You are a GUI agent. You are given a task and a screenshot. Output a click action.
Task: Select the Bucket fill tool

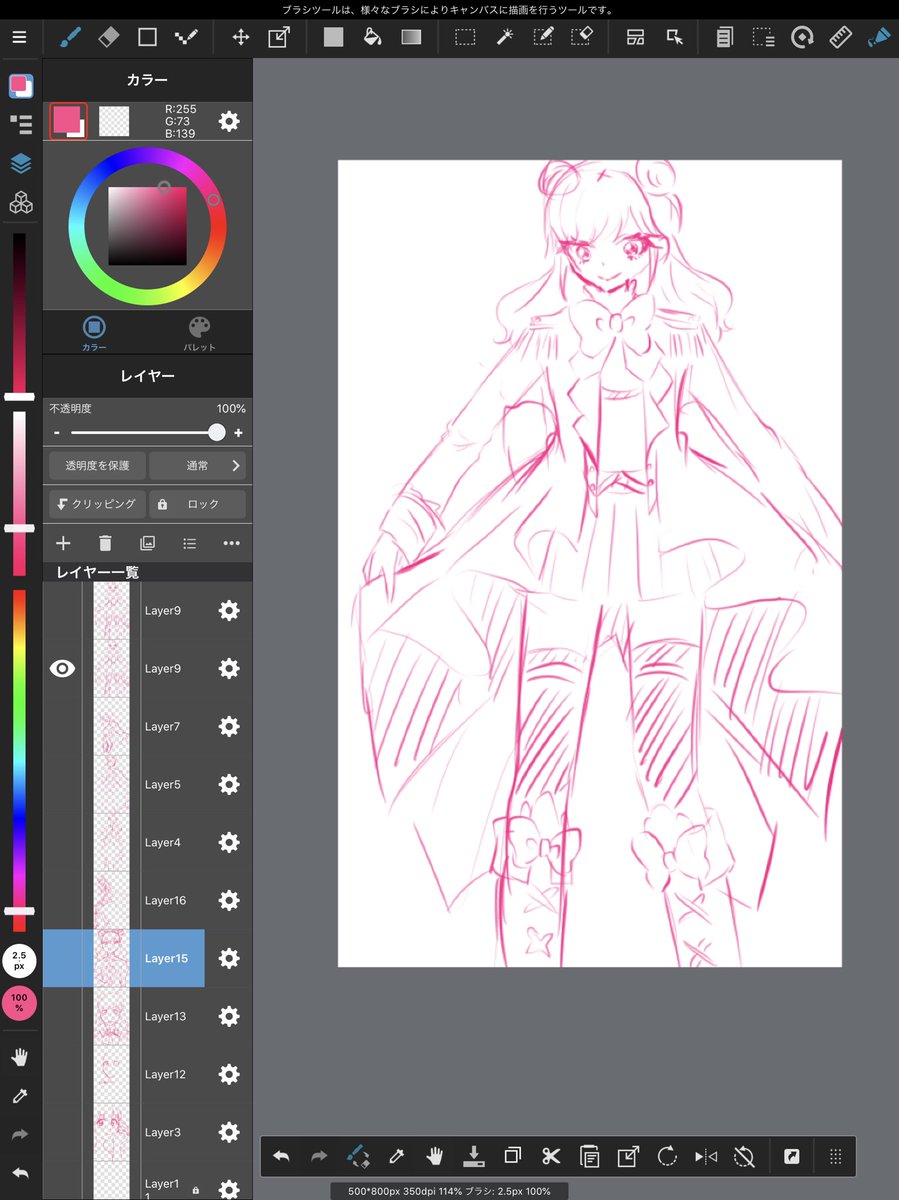point(372,37)
